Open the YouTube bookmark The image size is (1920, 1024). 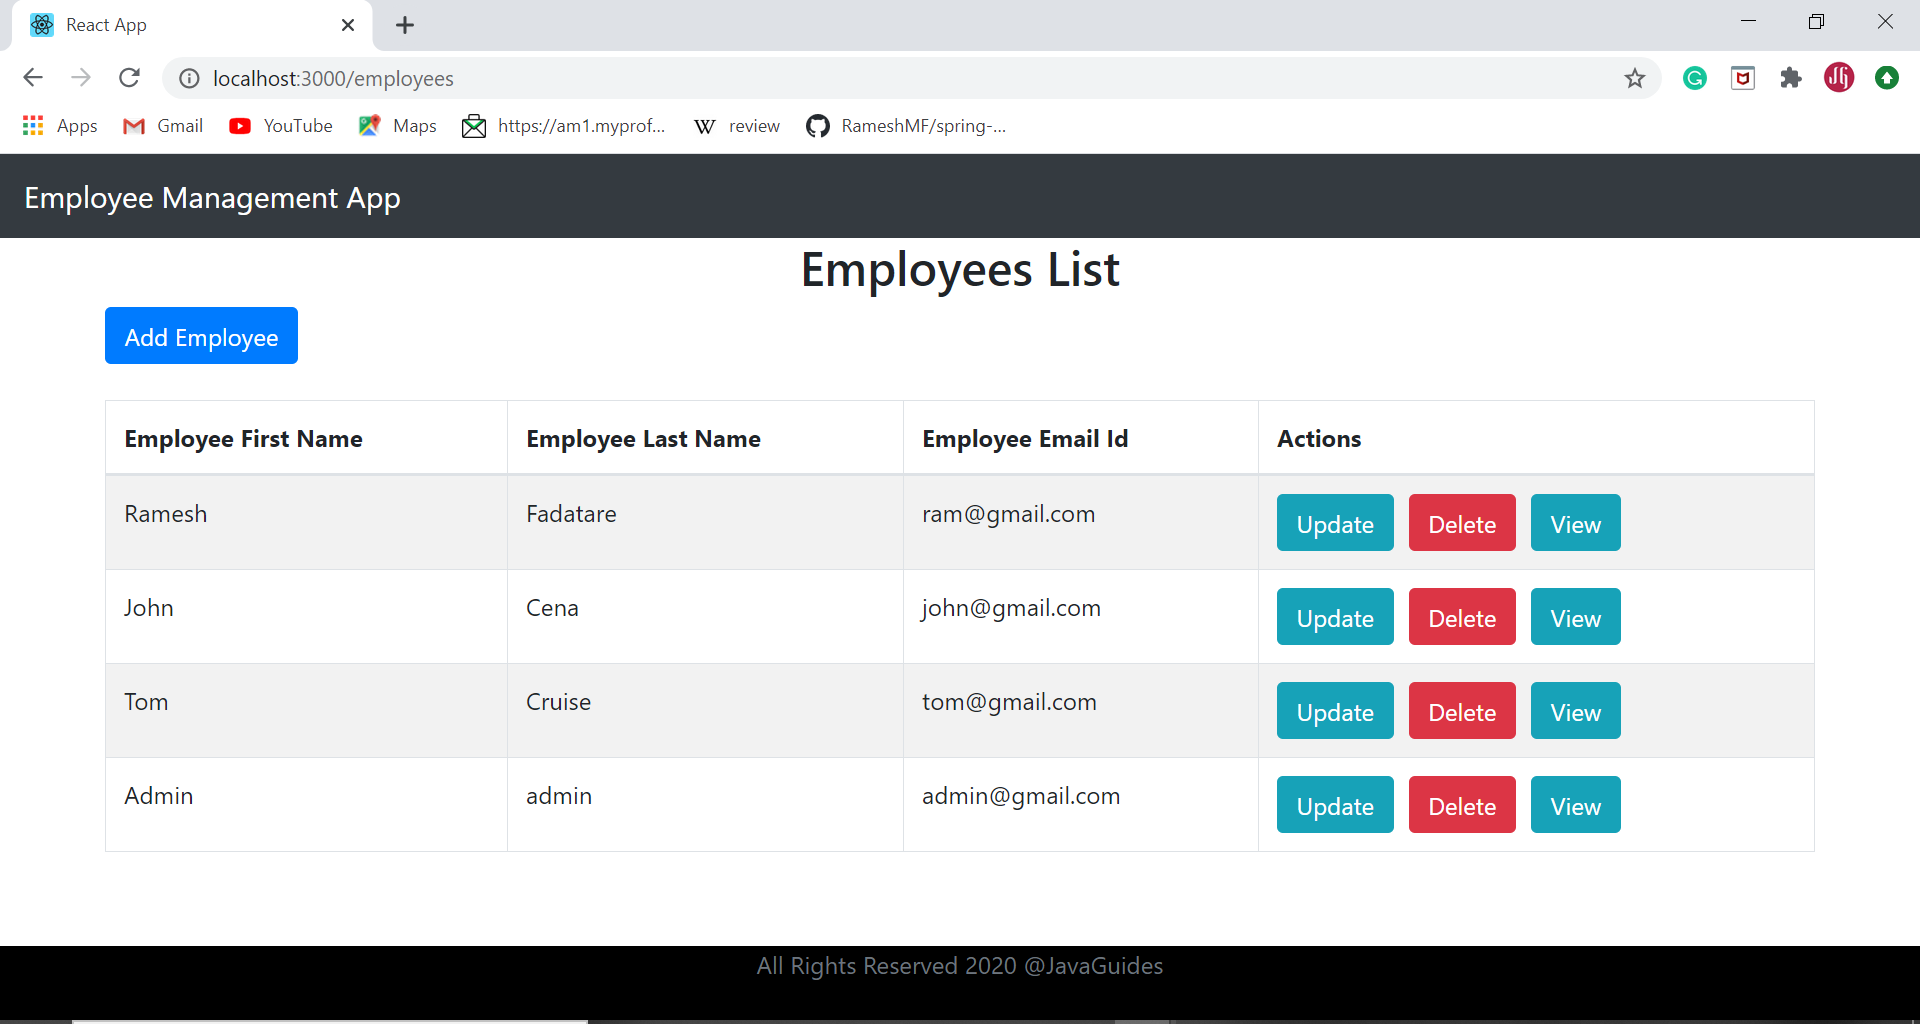(281, 126)
